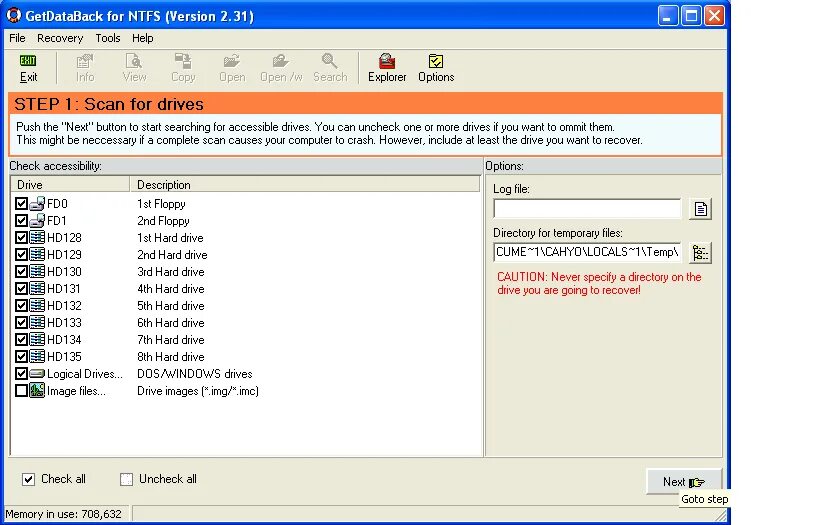819x525 pixels.
Task: Open the Help menu
Action: coord(143,38)
